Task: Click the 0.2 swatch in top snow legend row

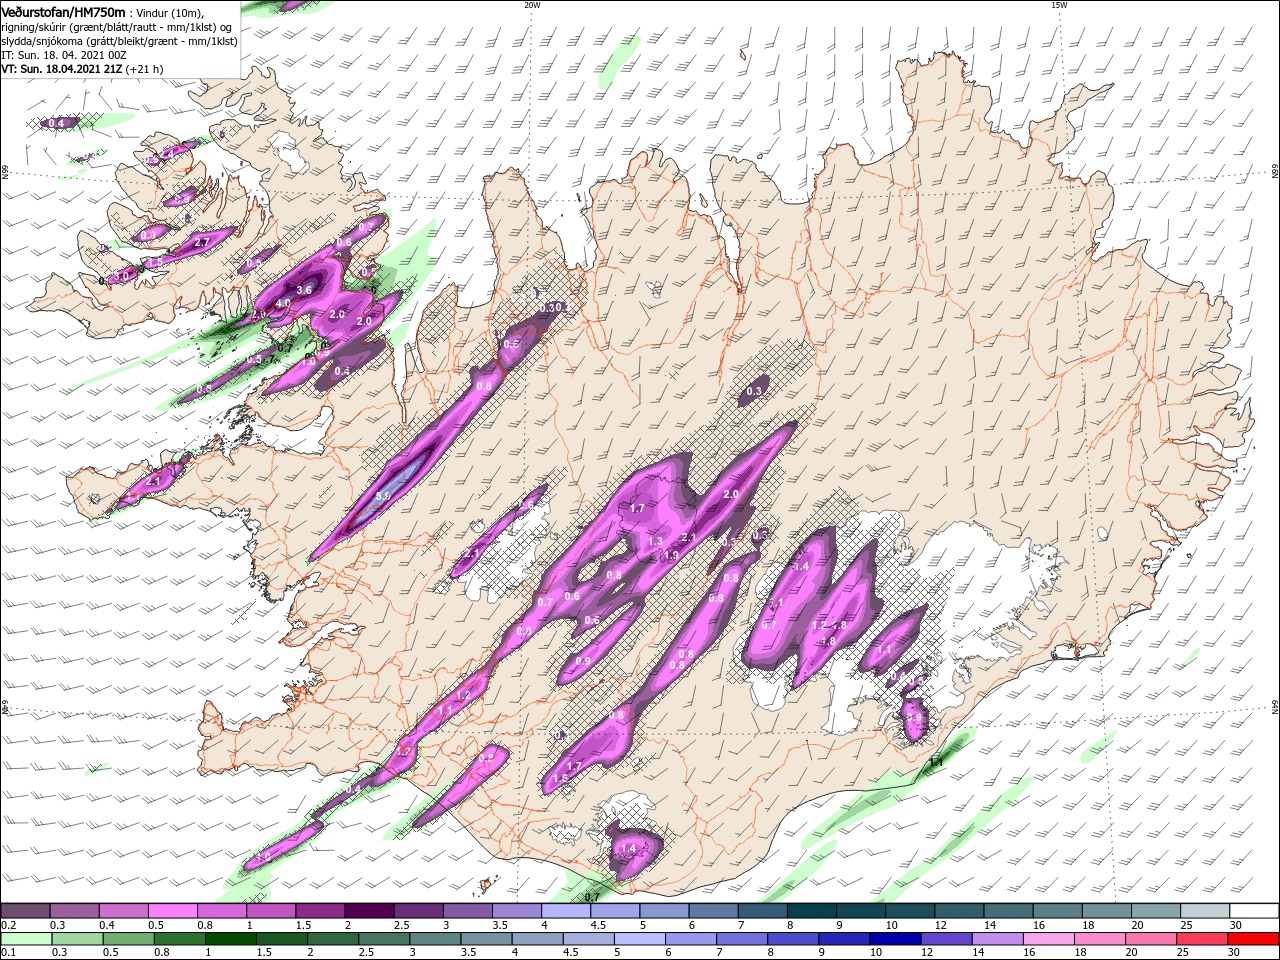Action: pyautogui.click(x=25, y=911)
